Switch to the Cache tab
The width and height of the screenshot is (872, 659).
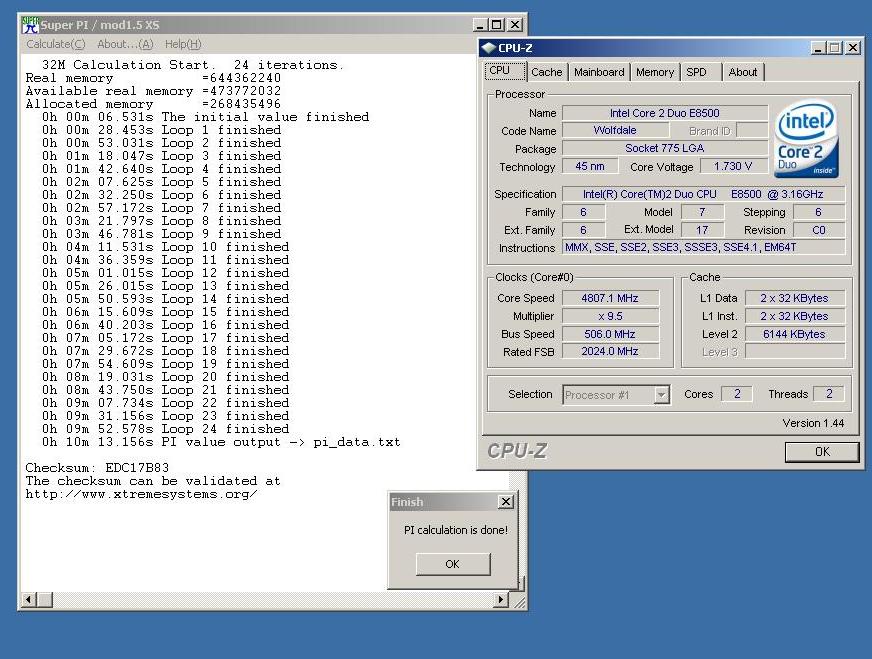[x=547, y=72]
